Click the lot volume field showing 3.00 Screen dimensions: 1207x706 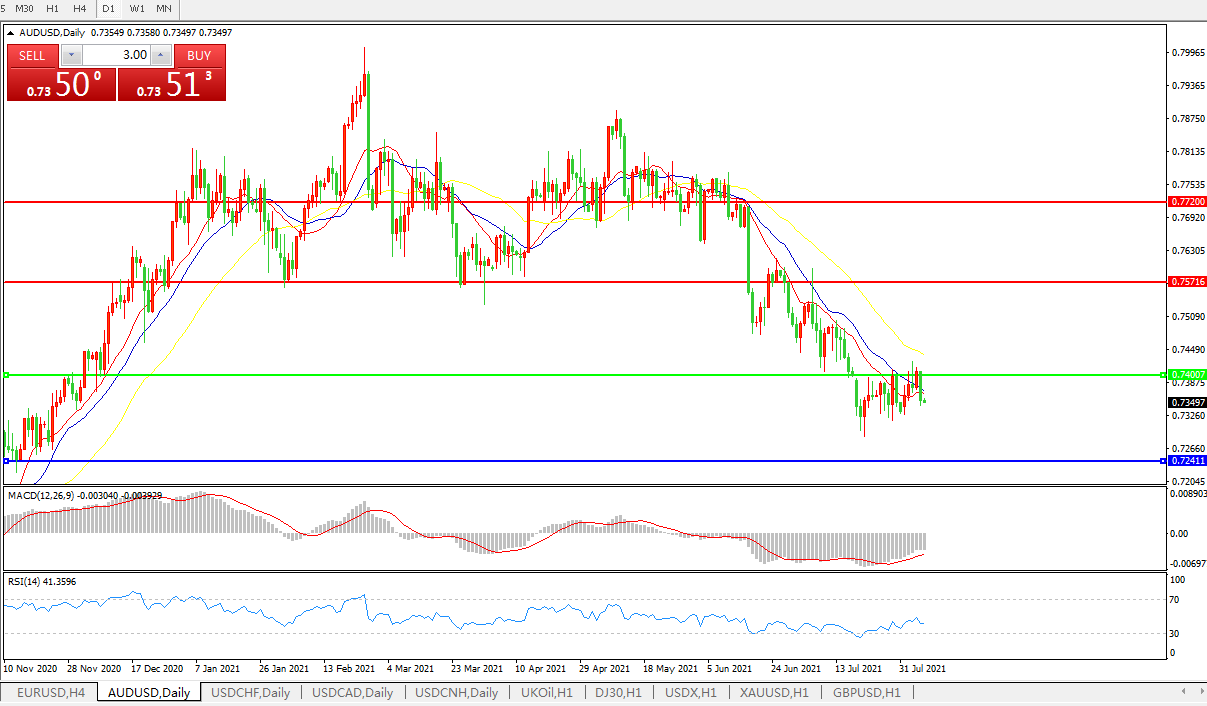coord(116,55)
